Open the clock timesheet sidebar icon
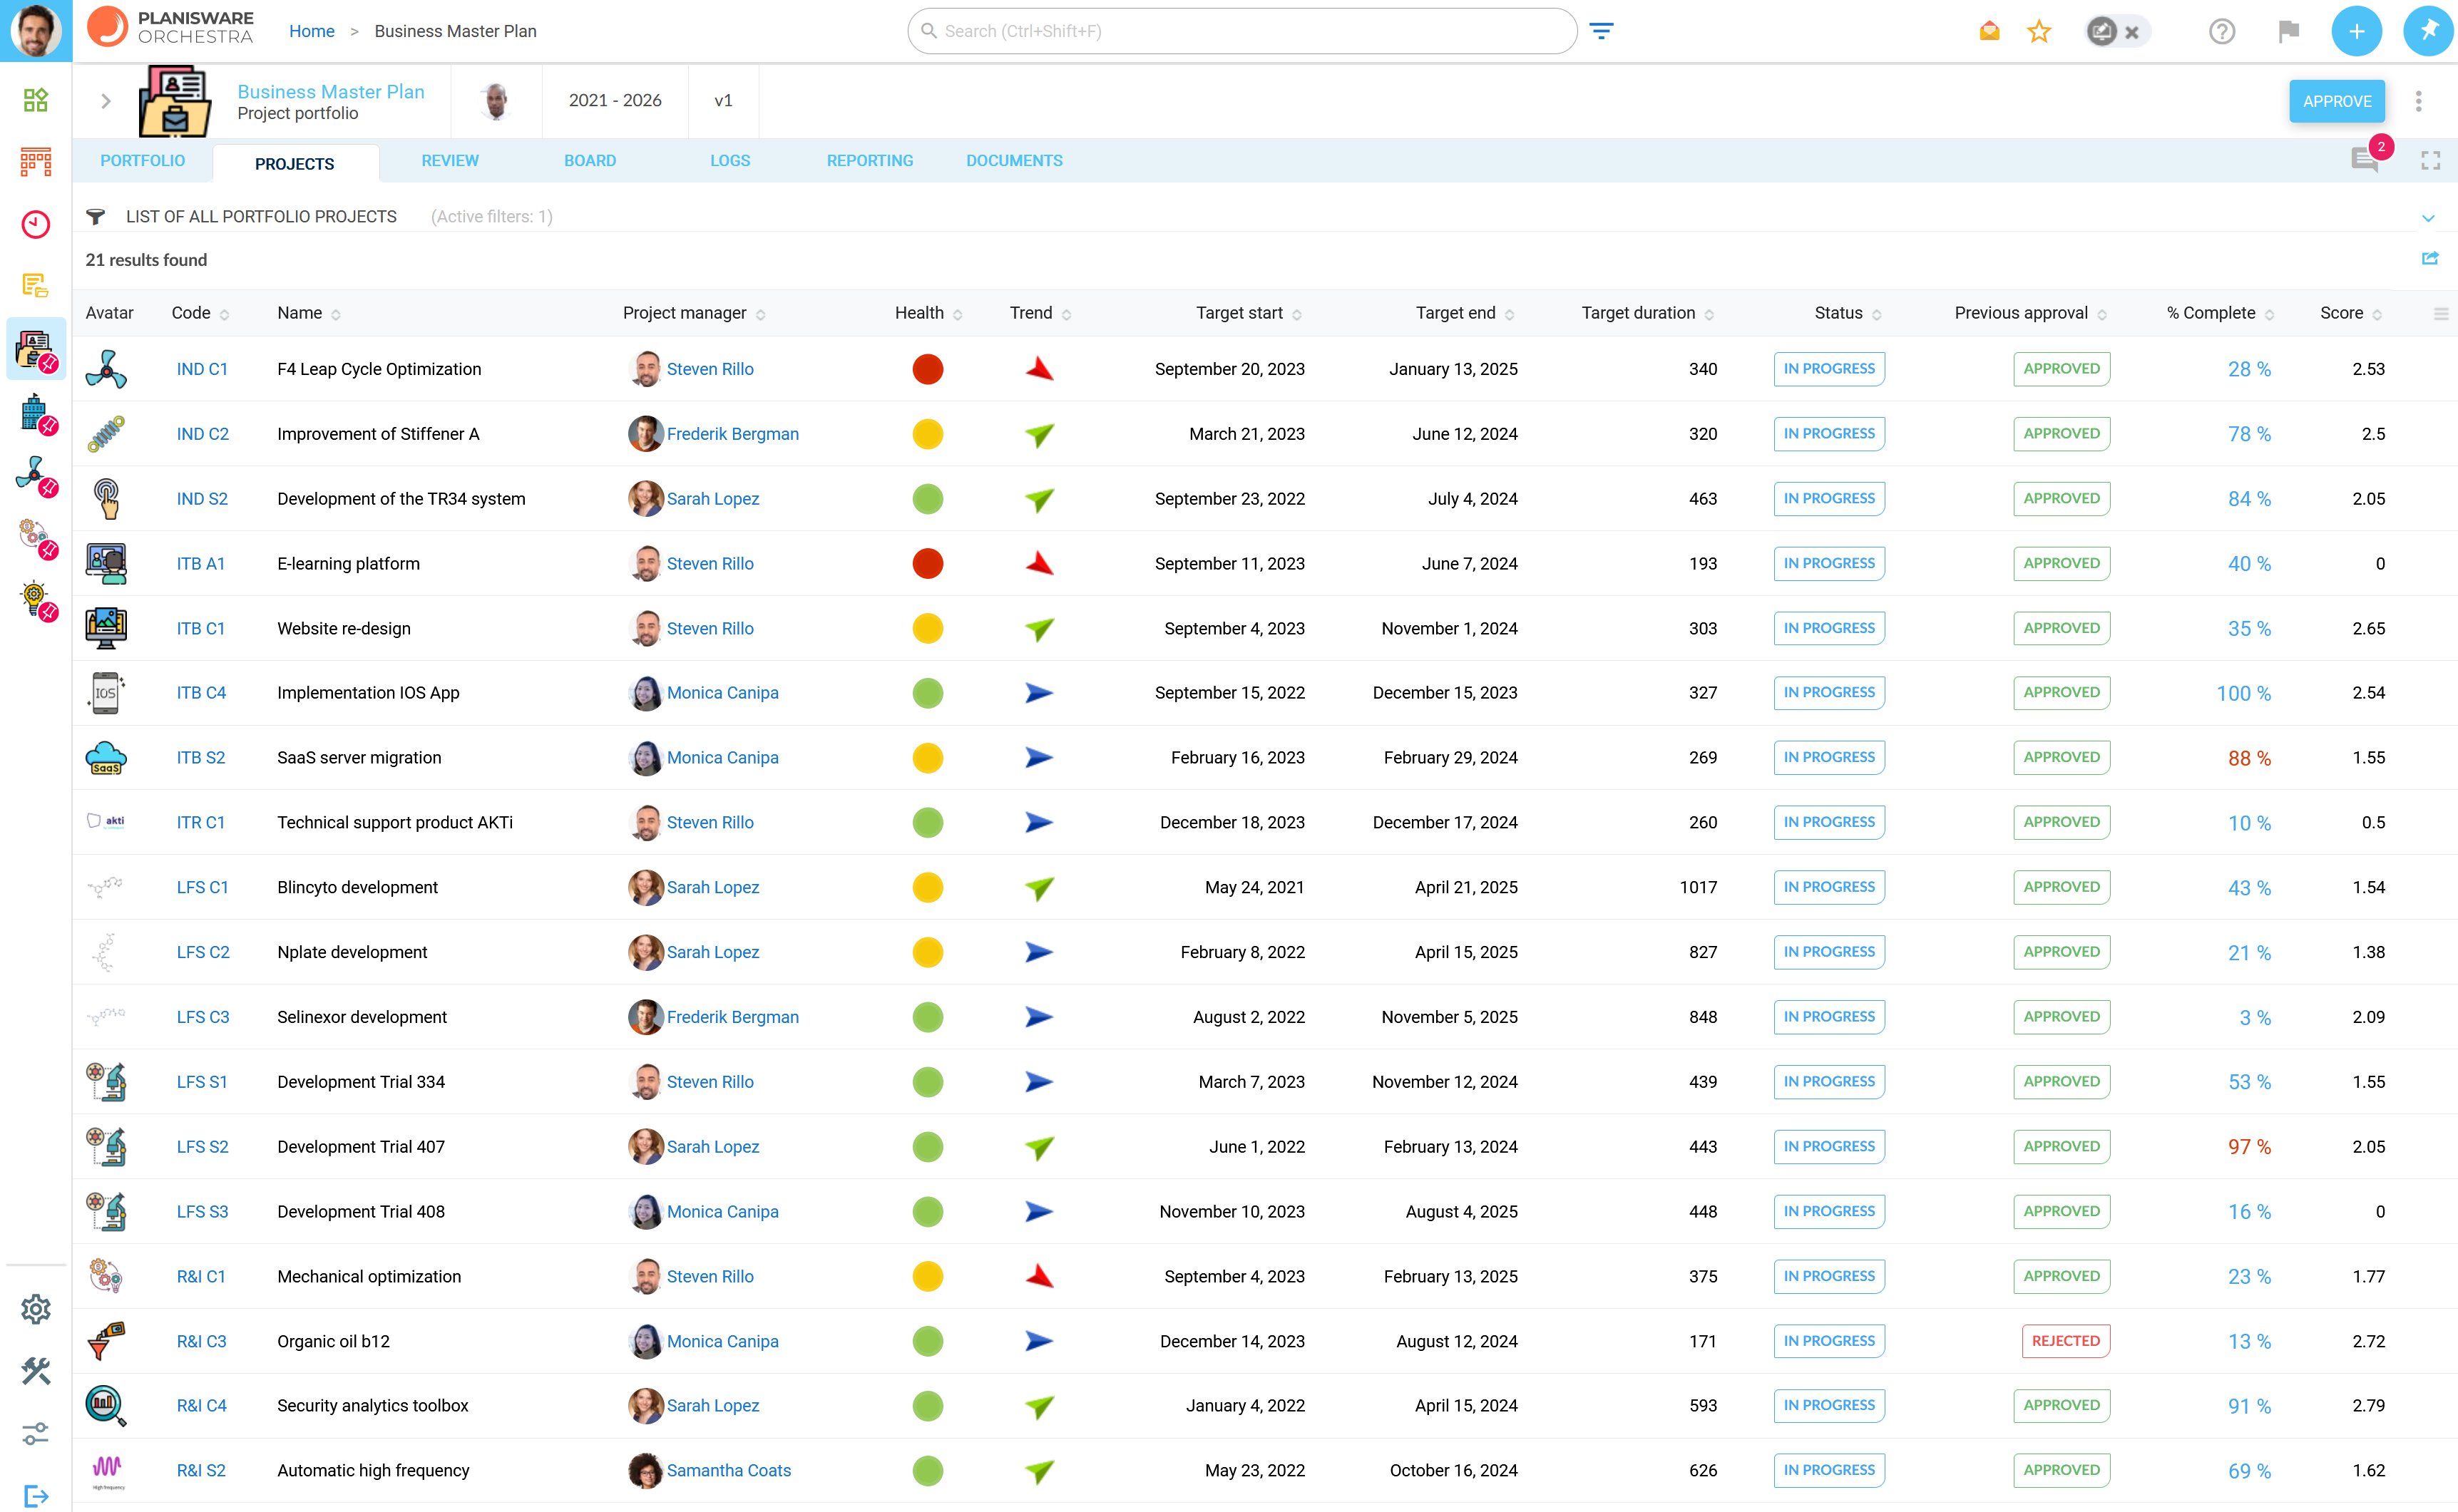2458x1512 pixels. click(36, 224)
